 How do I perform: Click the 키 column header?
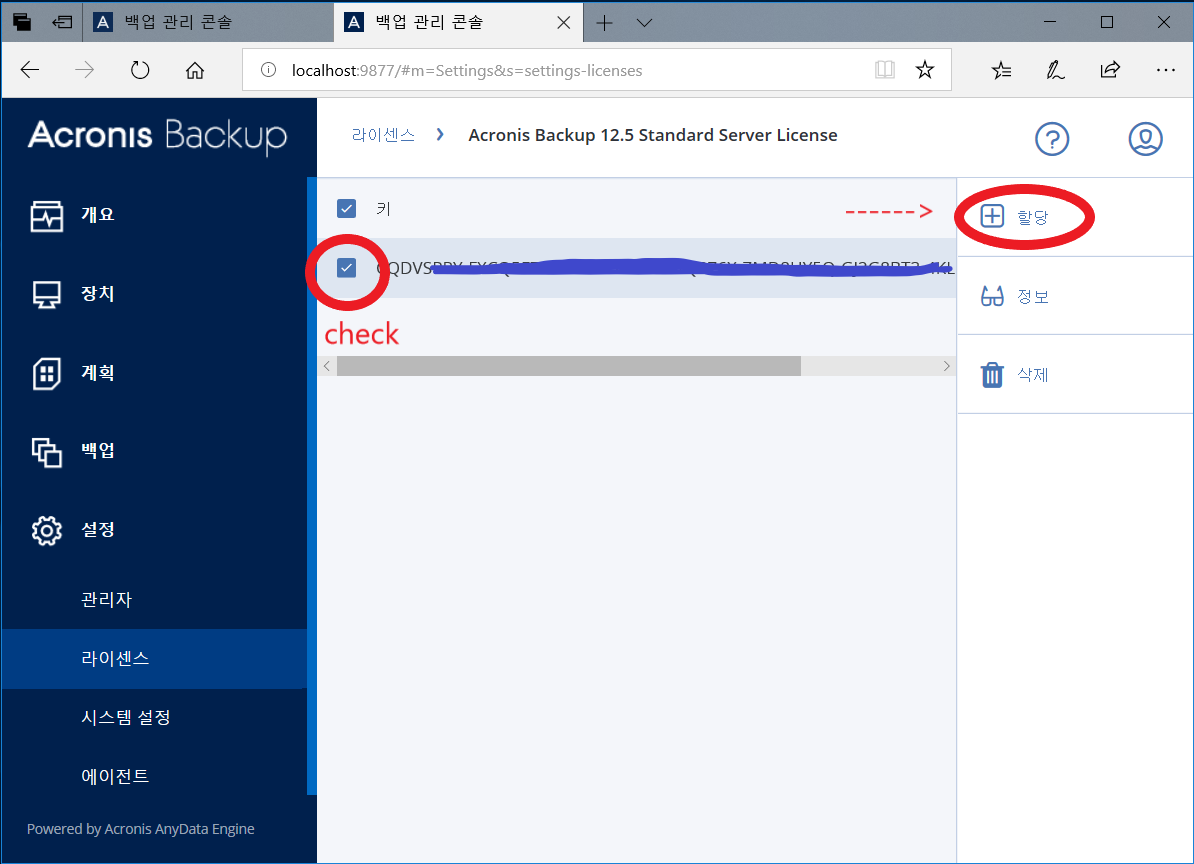[384, 209]
